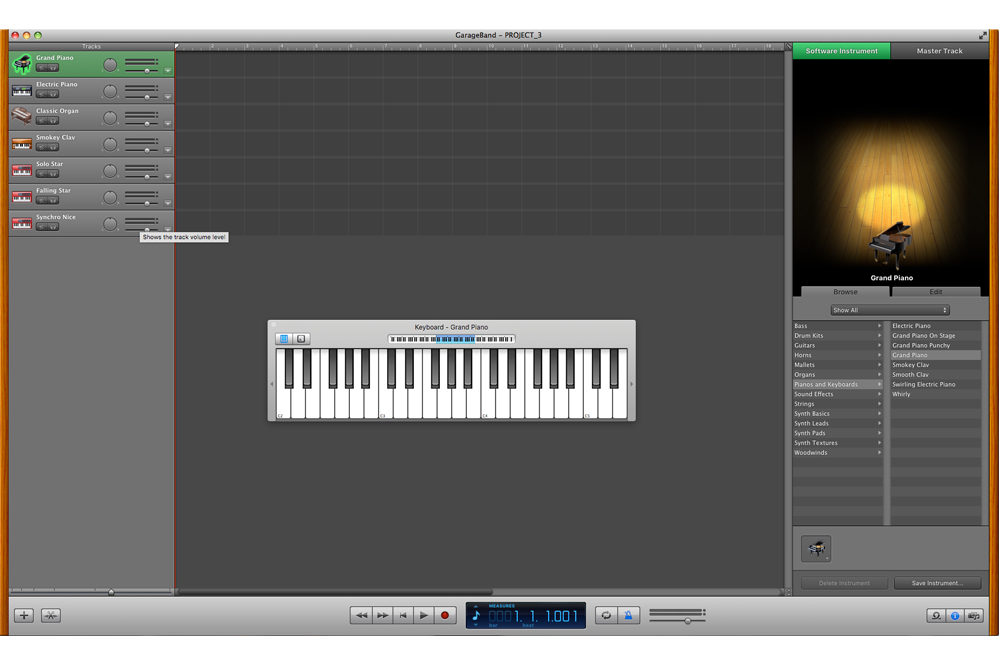Solo the Classic Organ track
1000x660 pixels.
[53, 121]
